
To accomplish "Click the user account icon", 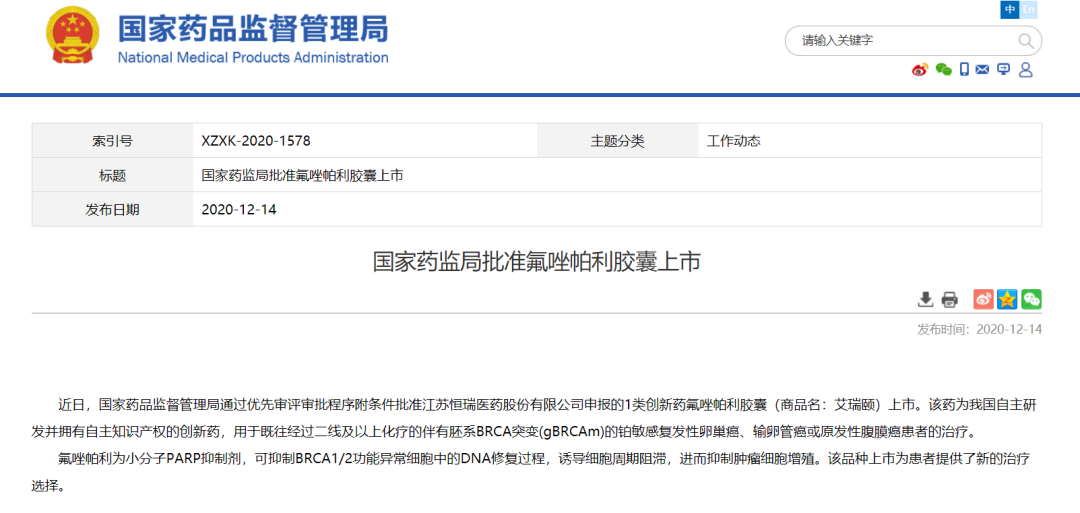I will point(1026,70).
